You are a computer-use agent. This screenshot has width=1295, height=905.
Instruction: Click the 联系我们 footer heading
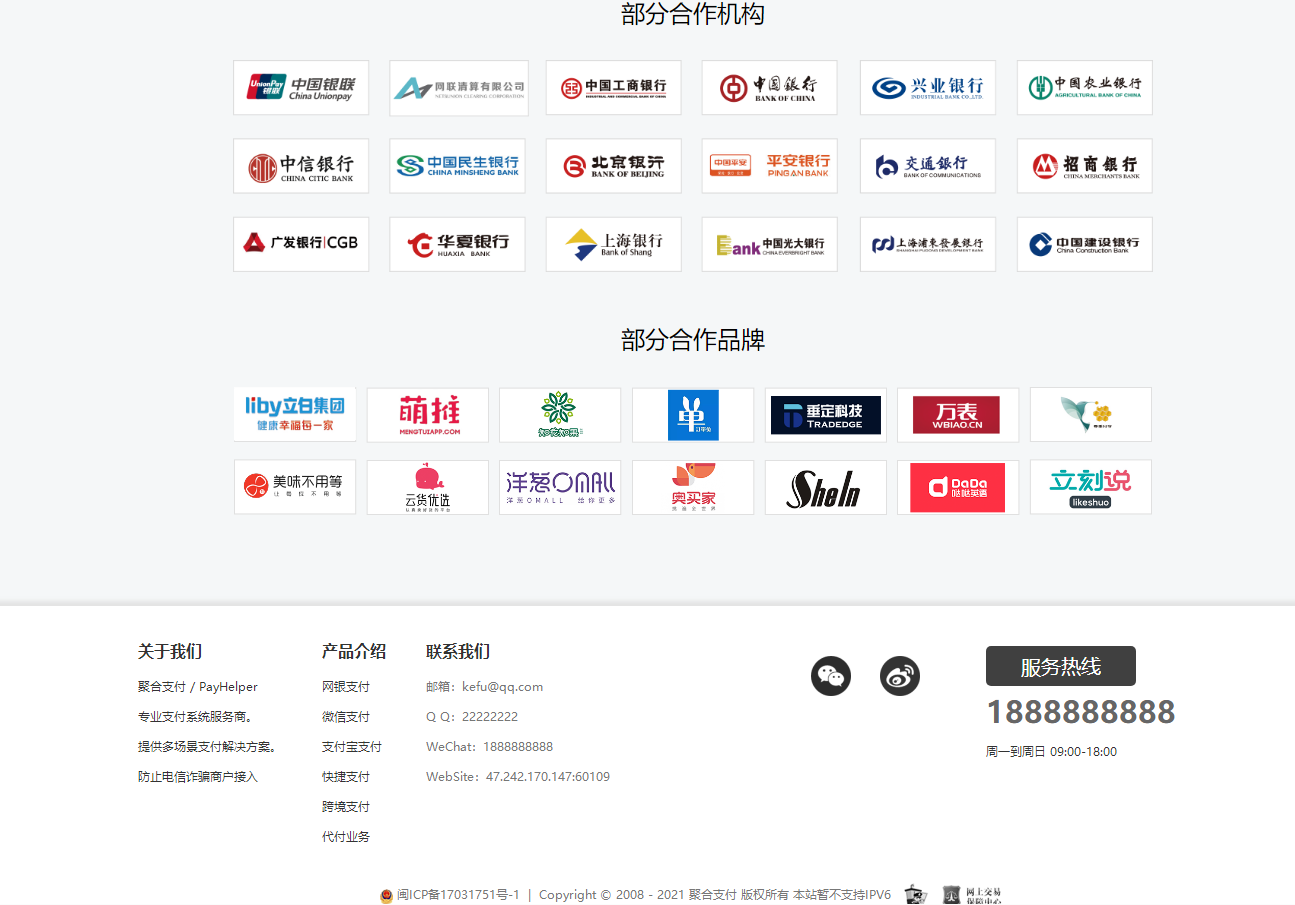(x=458, y=652)
